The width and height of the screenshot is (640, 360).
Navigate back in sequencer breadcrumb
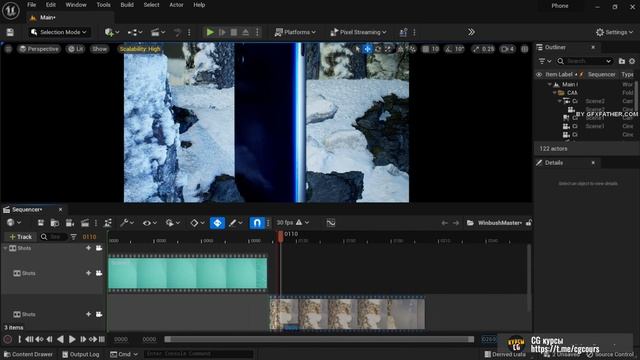click(x=444, y=223)
